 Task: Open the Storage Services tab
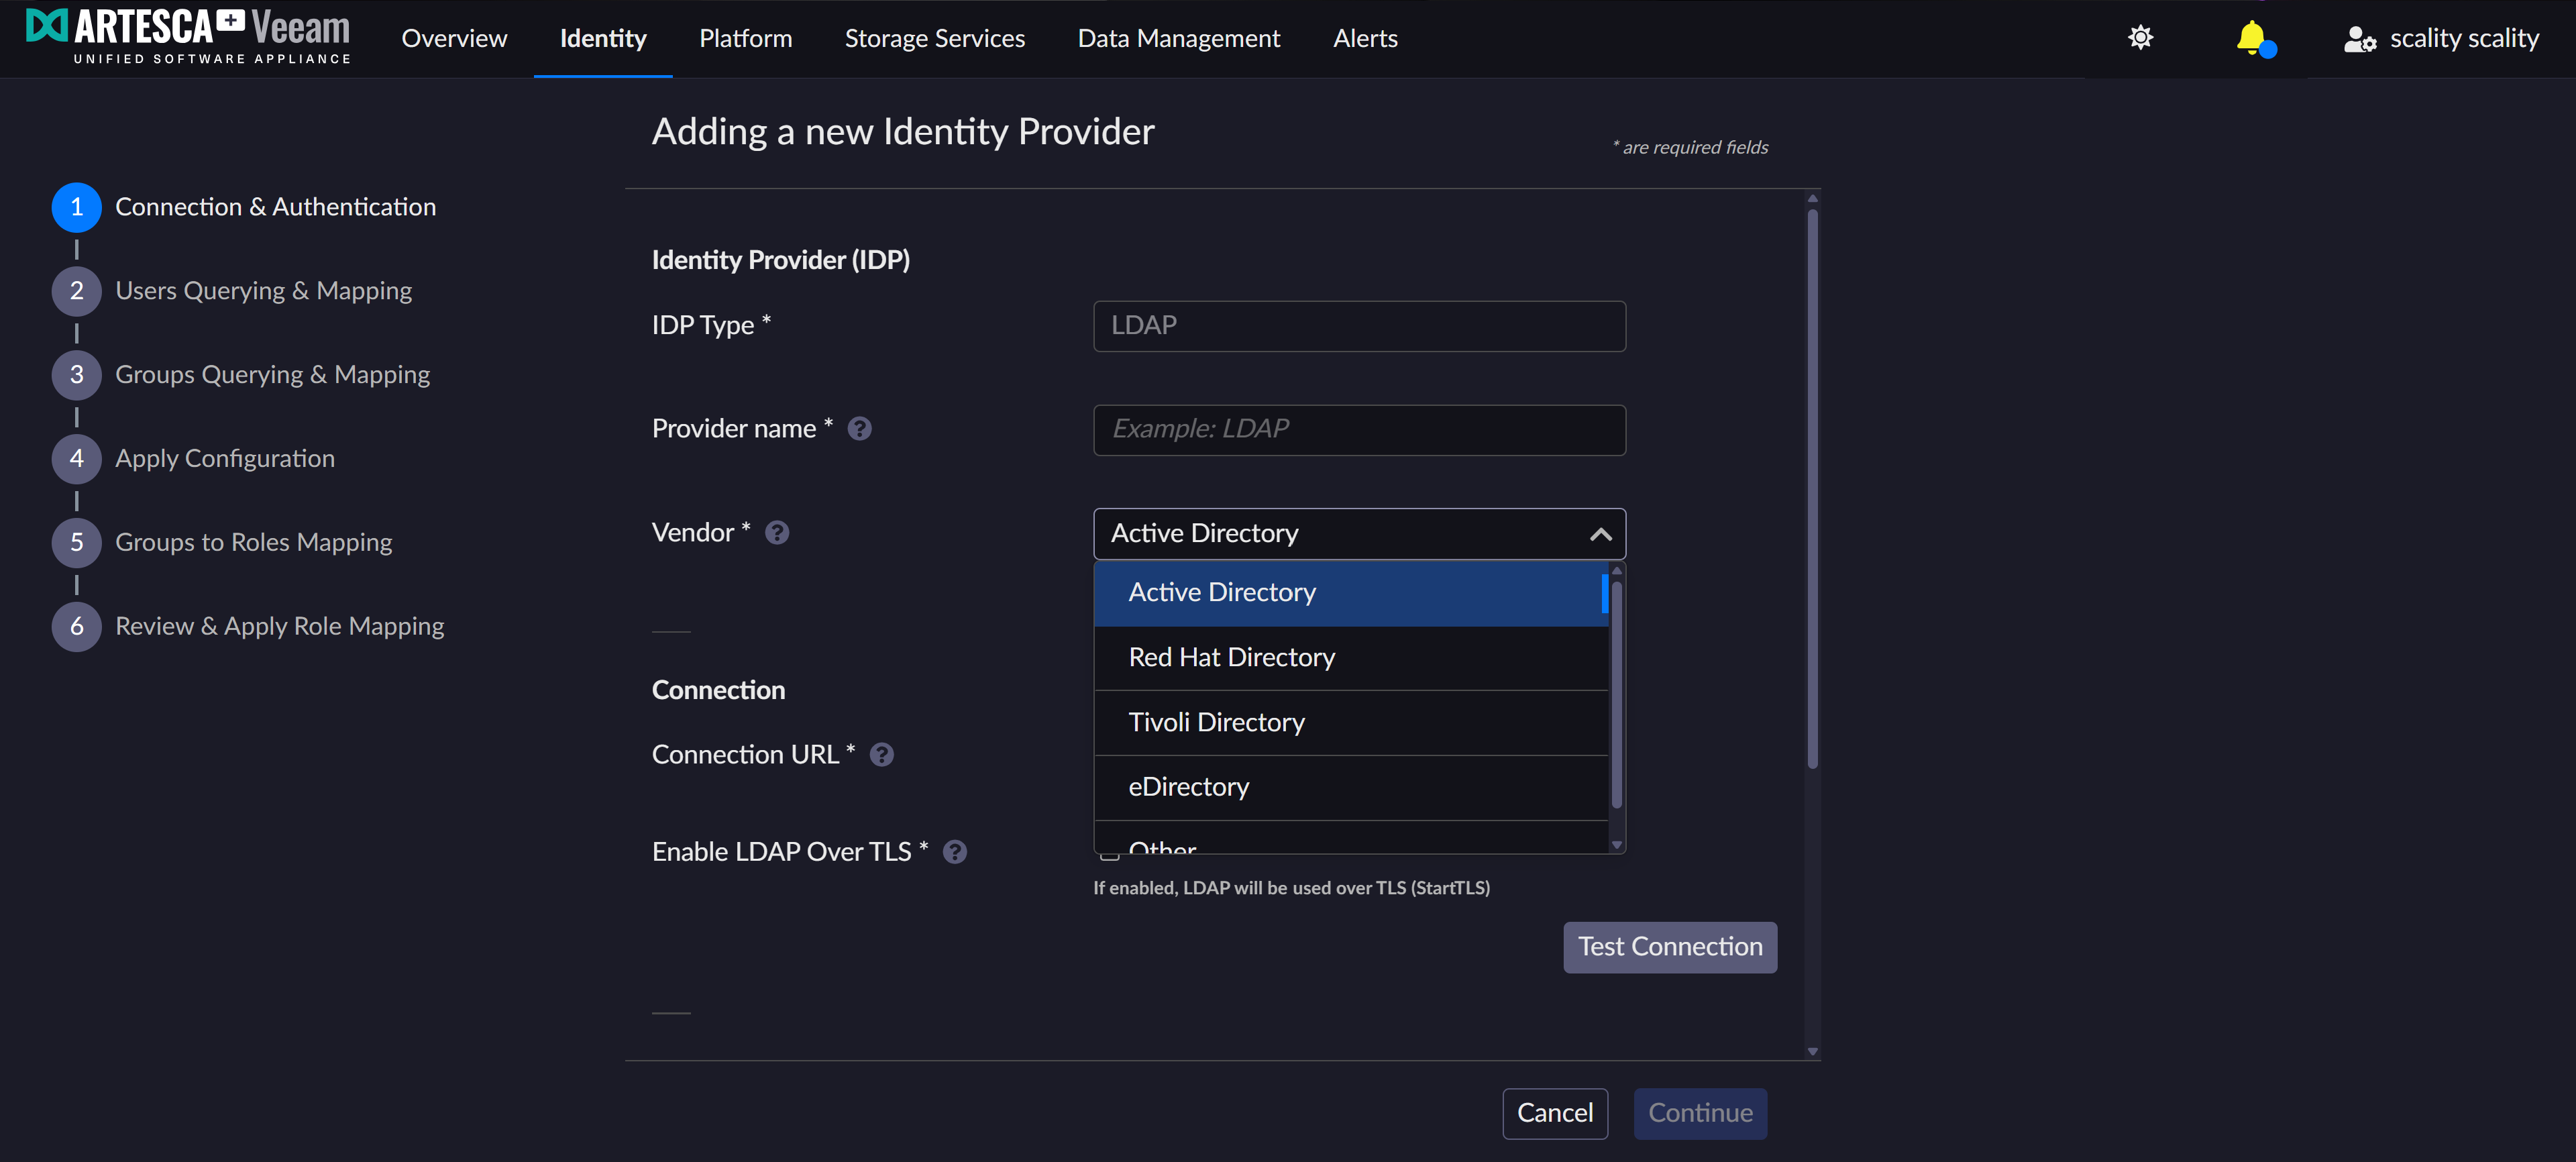pyautogui.click(x=934, y=38)
